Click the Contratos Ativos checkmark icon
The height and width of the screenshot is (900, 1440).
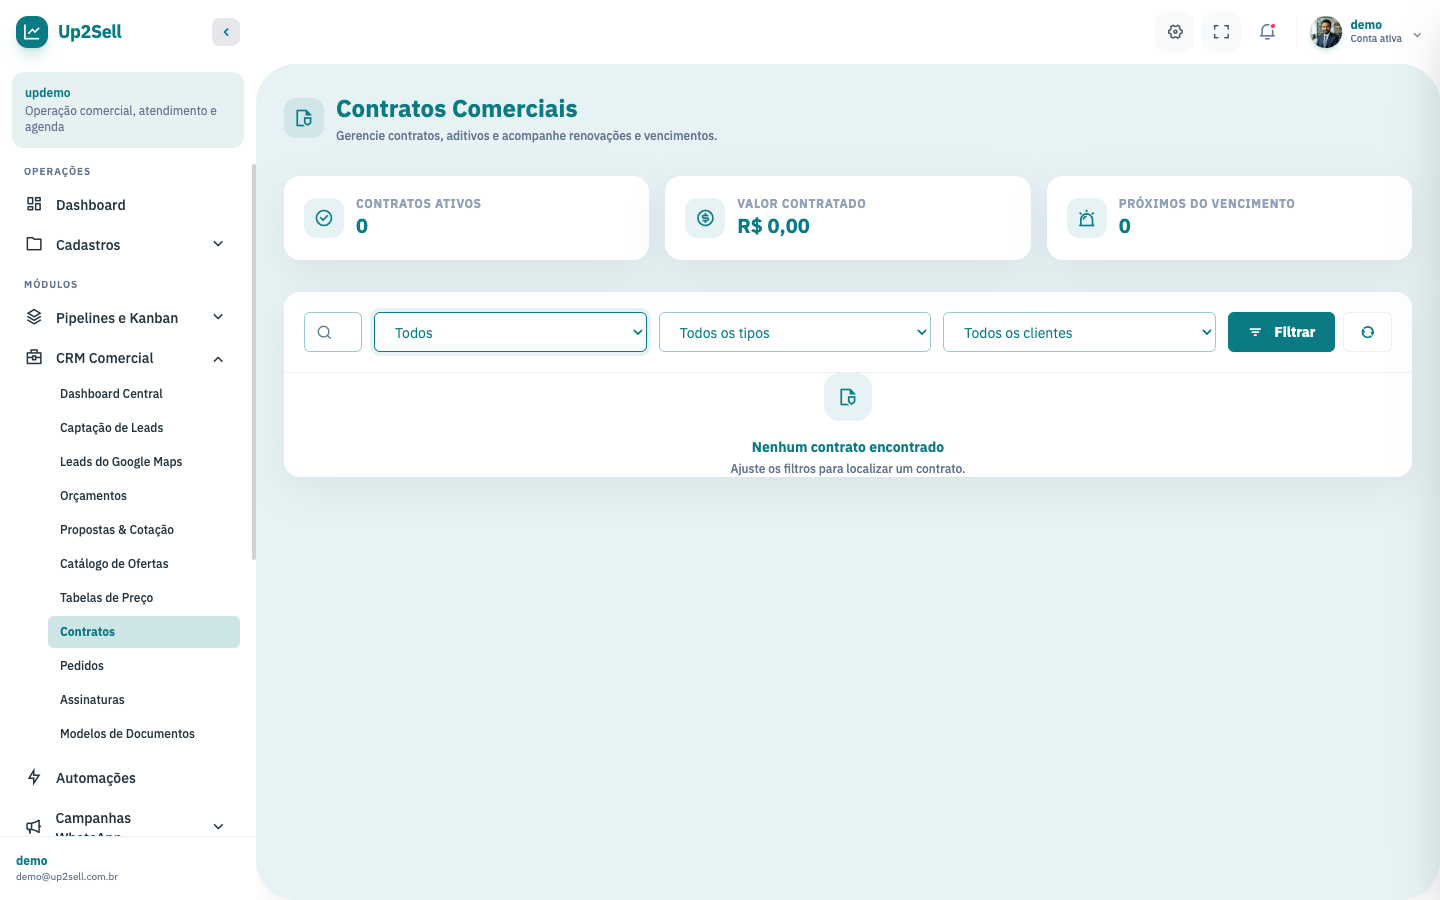324,218
